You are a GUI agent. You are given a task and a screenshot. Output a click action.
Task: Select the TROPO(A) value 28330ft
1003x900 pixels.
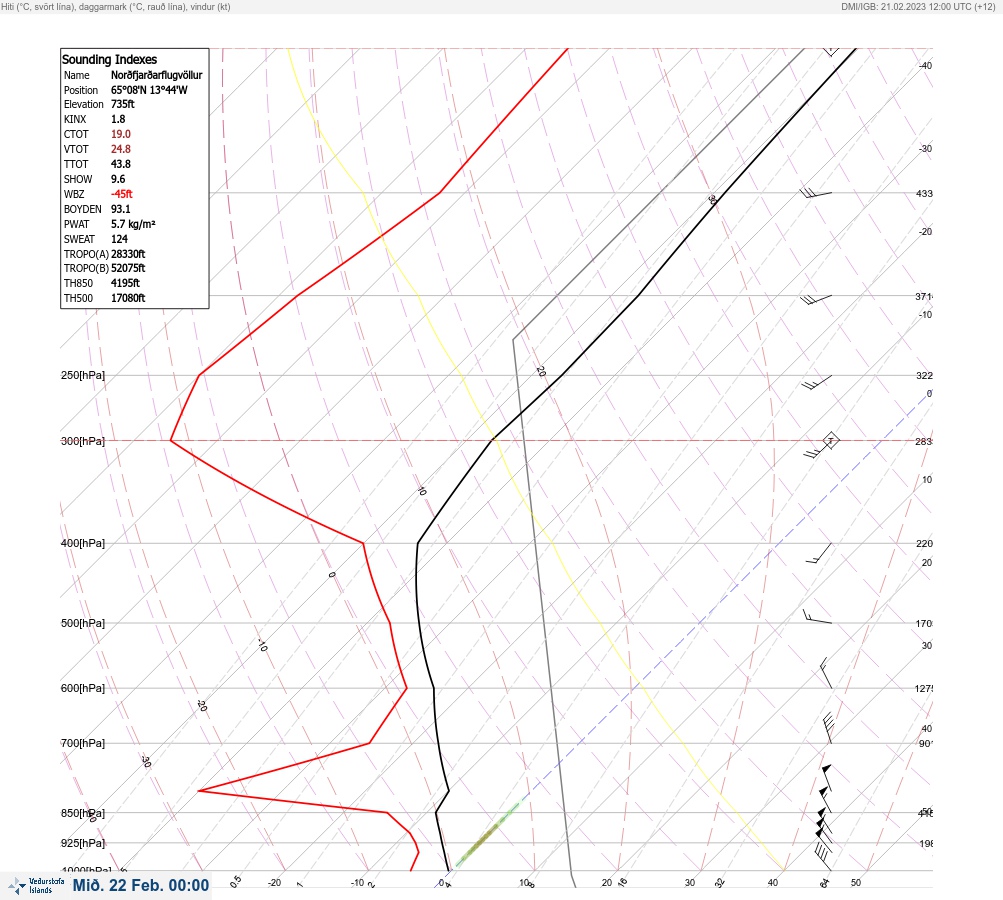pyautogui.click(x=128, y=254)
